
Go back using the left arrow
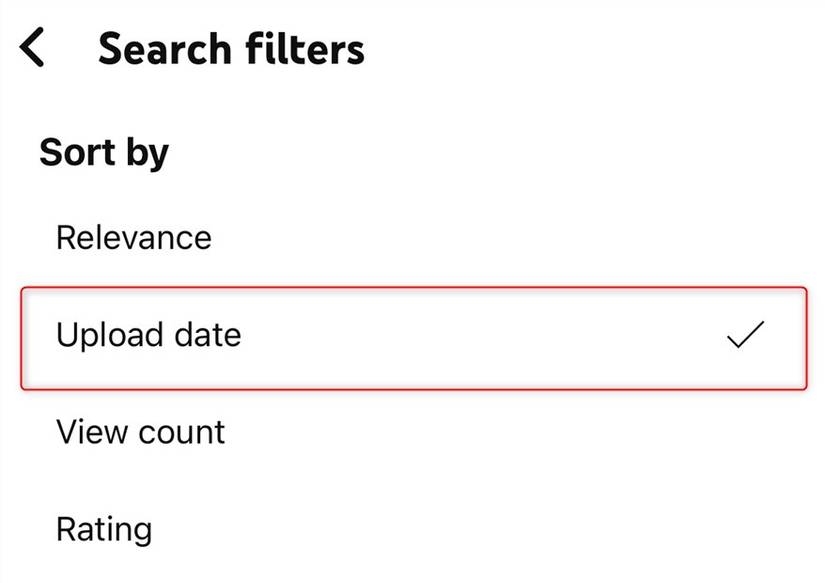coord(33,48)
